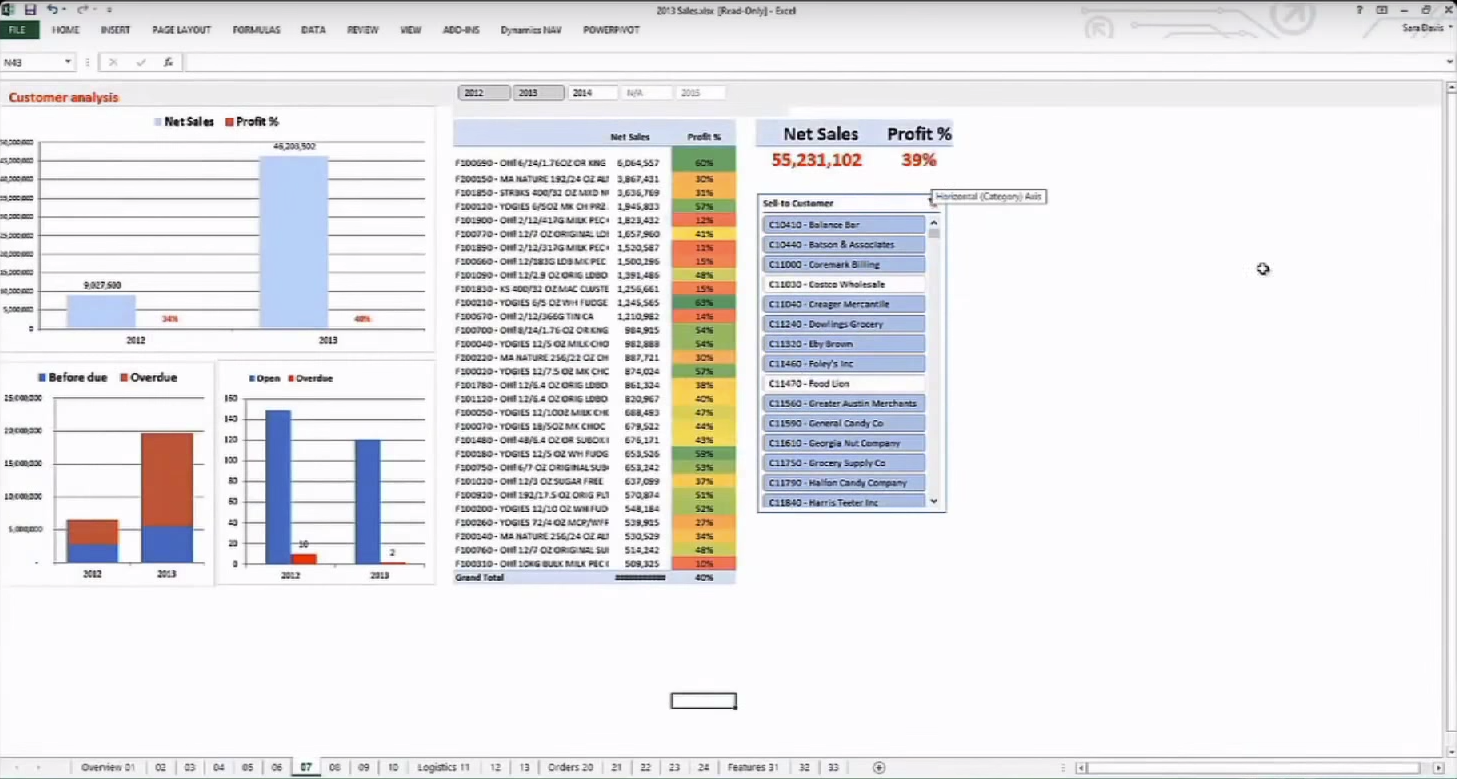The width and height of the screenshot is (1457, 779).
Task: Toggle slicer item C11750 - Grocery Supply Co
Action: (844, 463)
